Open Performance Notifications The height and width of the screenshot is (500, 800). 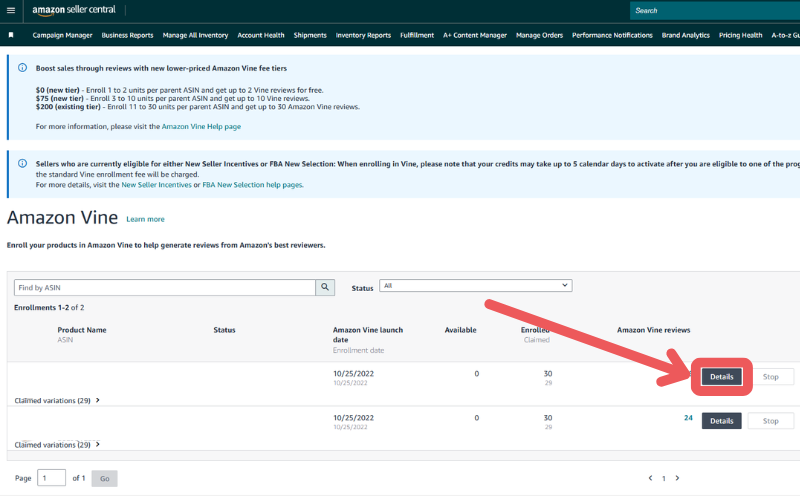(x=612, y=35)
